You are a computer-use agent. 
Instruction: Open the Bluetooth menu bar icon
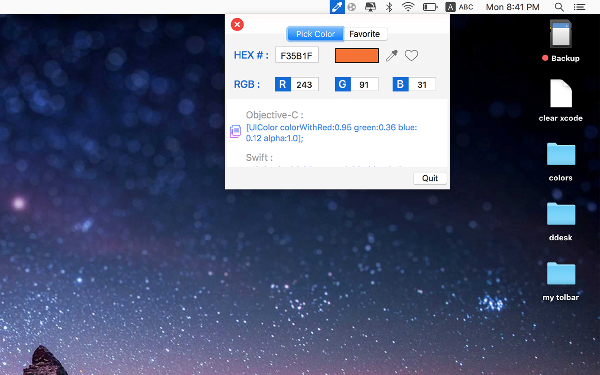[x=389, y=7]
